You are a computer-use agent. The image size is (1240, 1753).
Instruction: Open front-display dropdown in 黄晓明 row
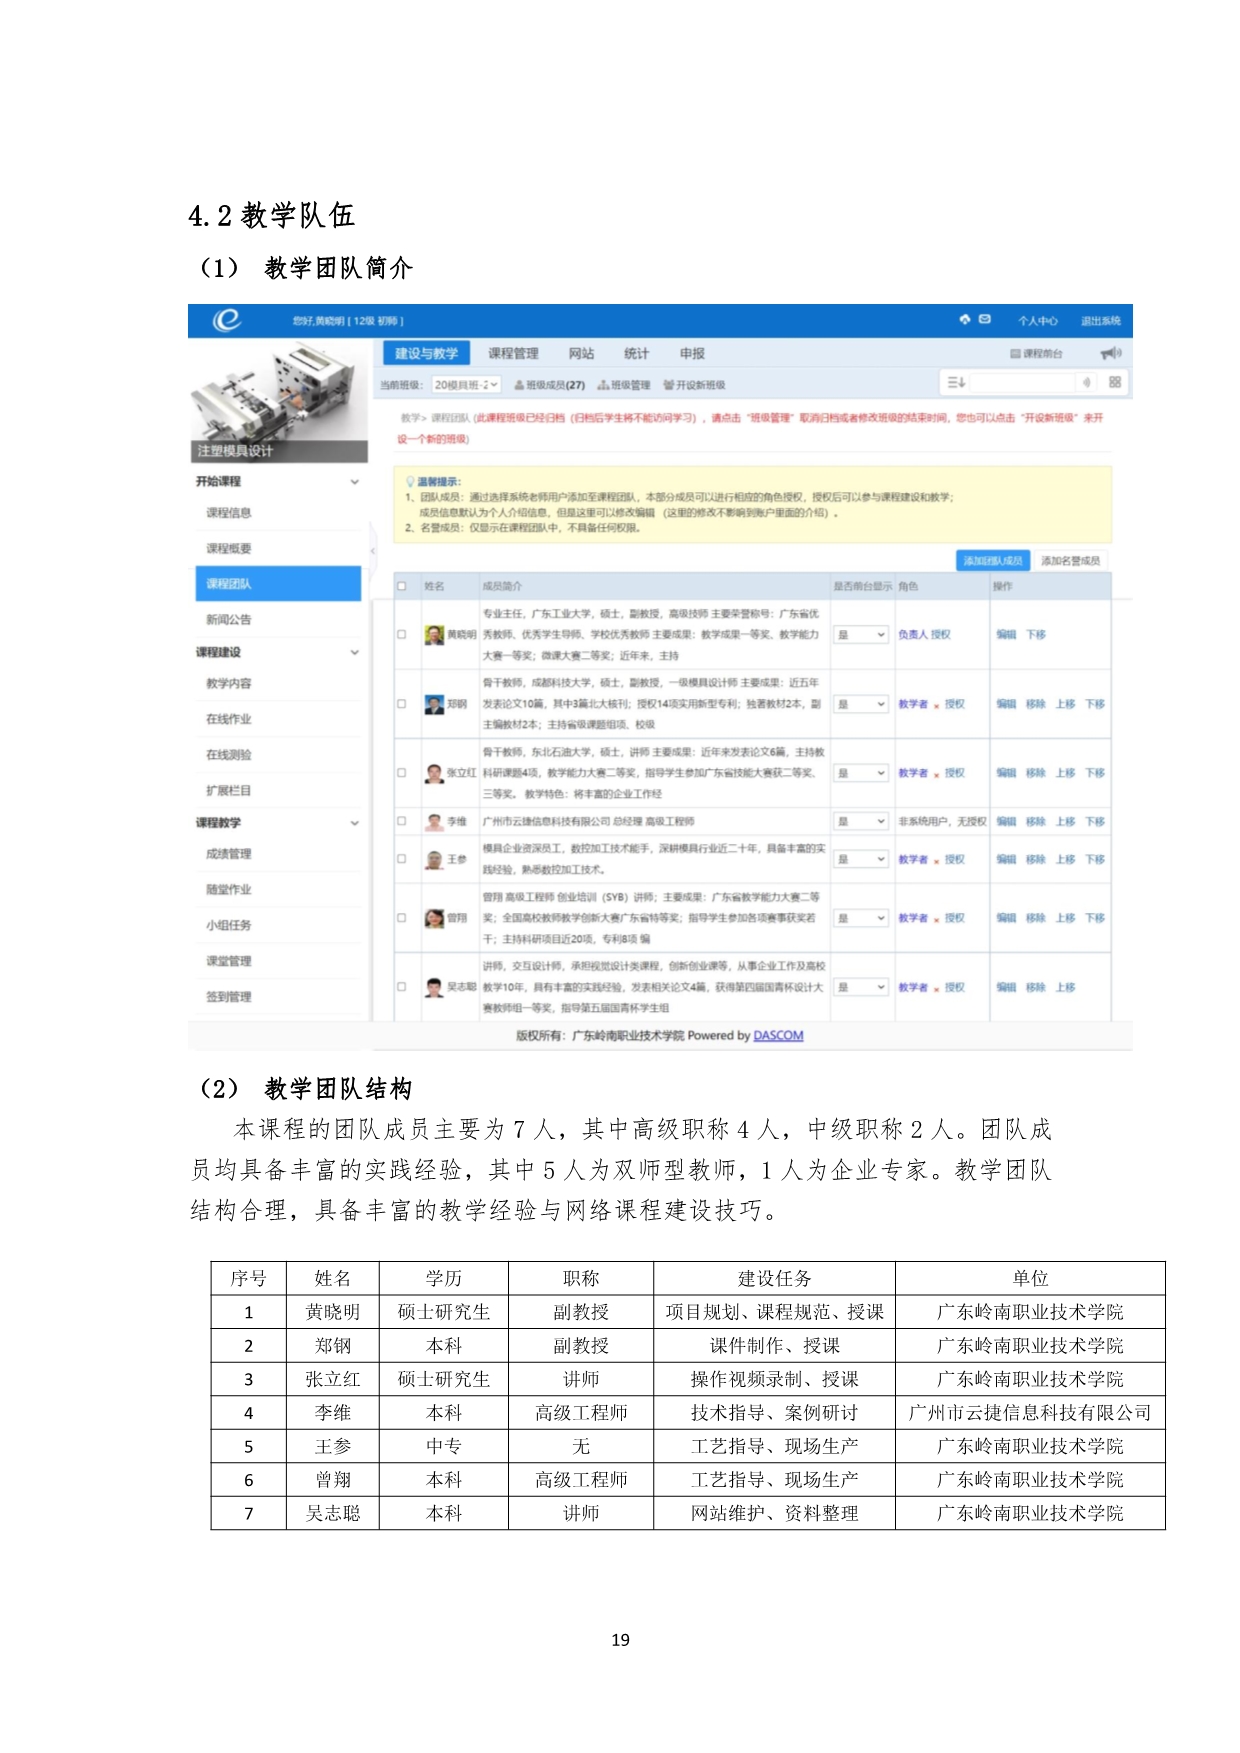coord(861,635)
